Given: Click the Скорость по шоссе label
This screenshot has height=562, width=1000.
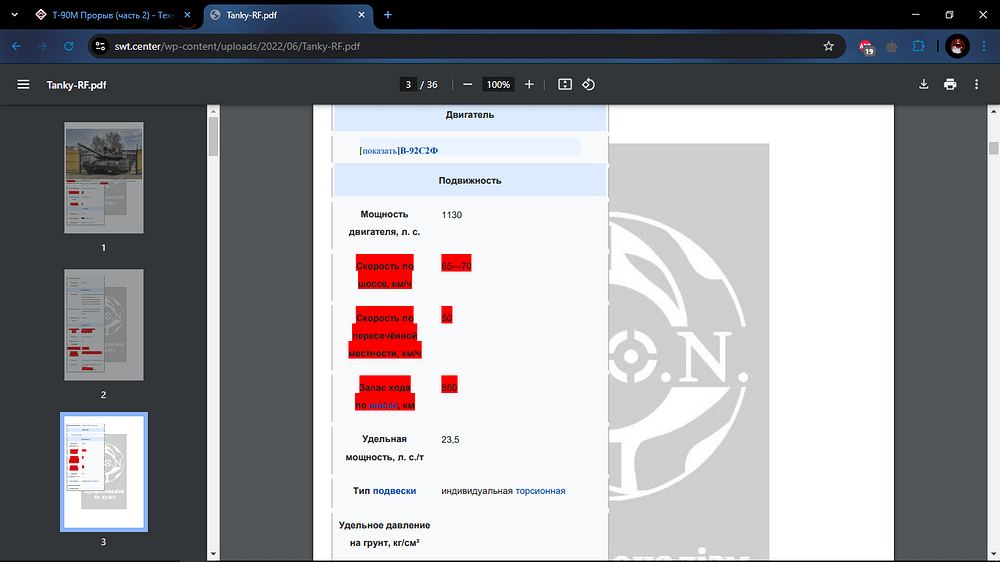Looking at the screenshot, I should tap(385, 272).
